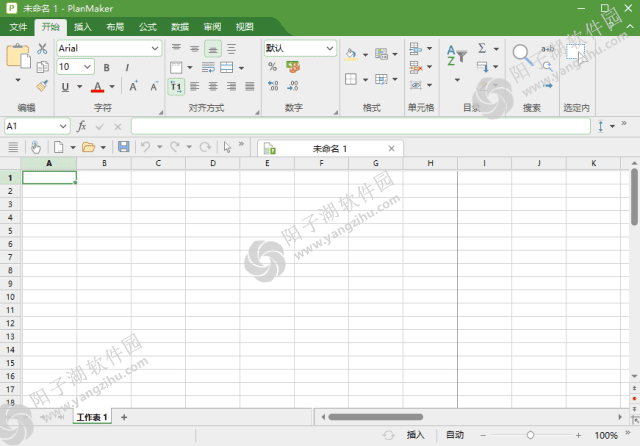Align text left horizontally
640x446 pixels.
[x=195, y=86]
